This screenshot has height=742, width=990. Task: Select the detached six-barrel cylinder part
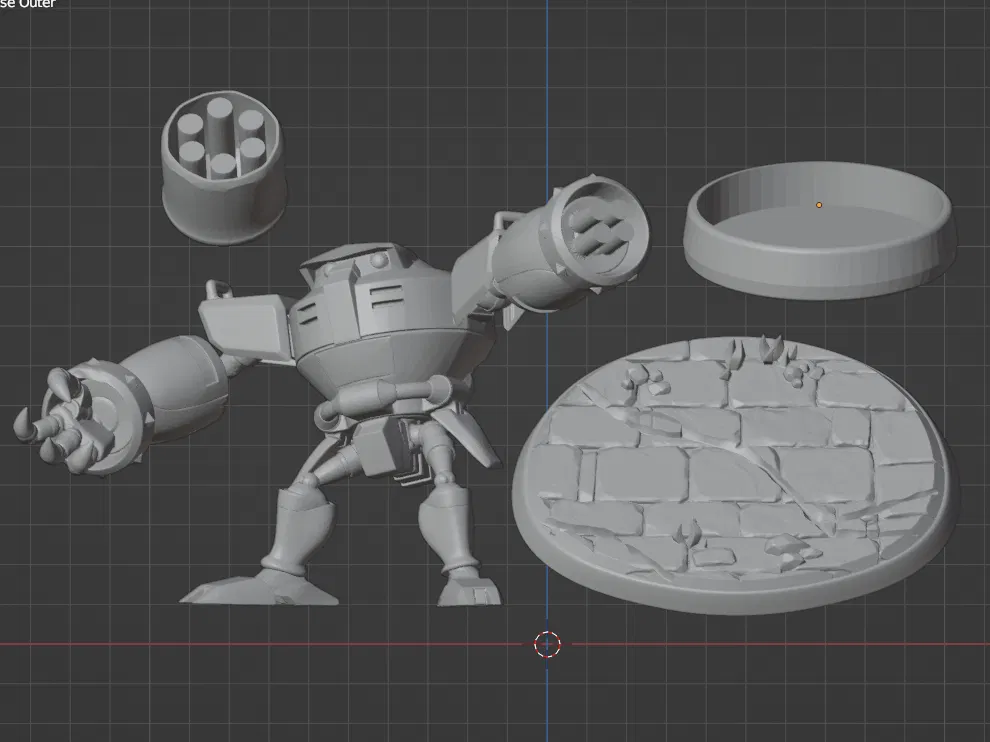pyautogui.click(x=222, y=167)
